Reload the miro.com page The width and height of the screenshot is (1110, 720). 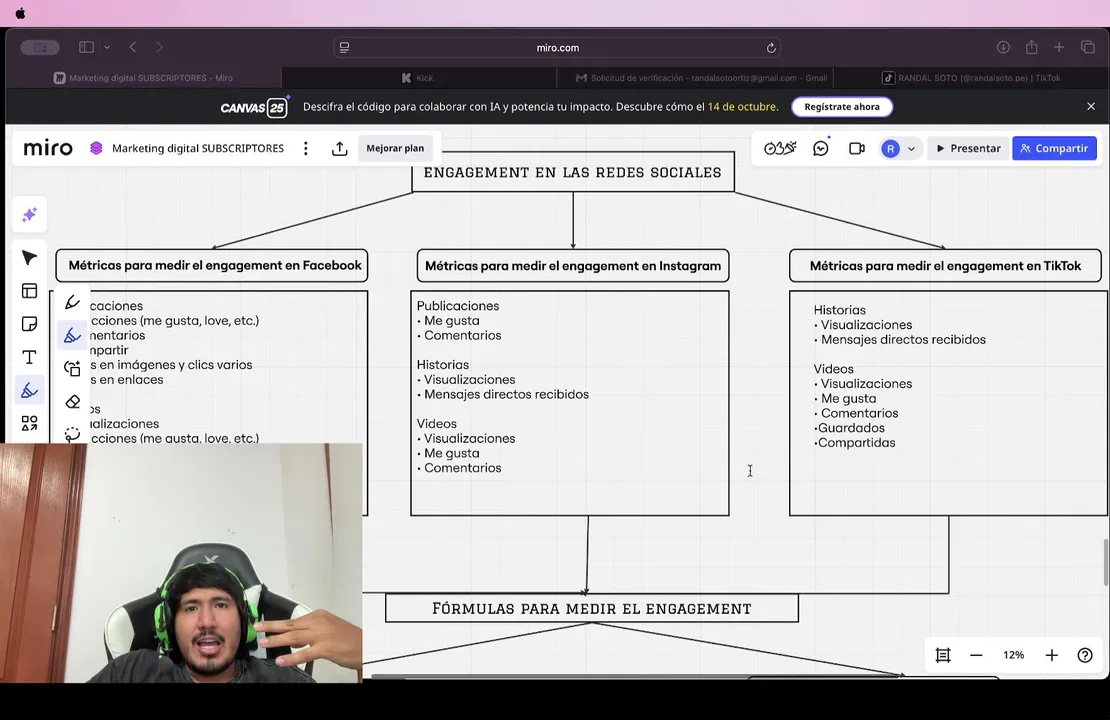(771, 47)
